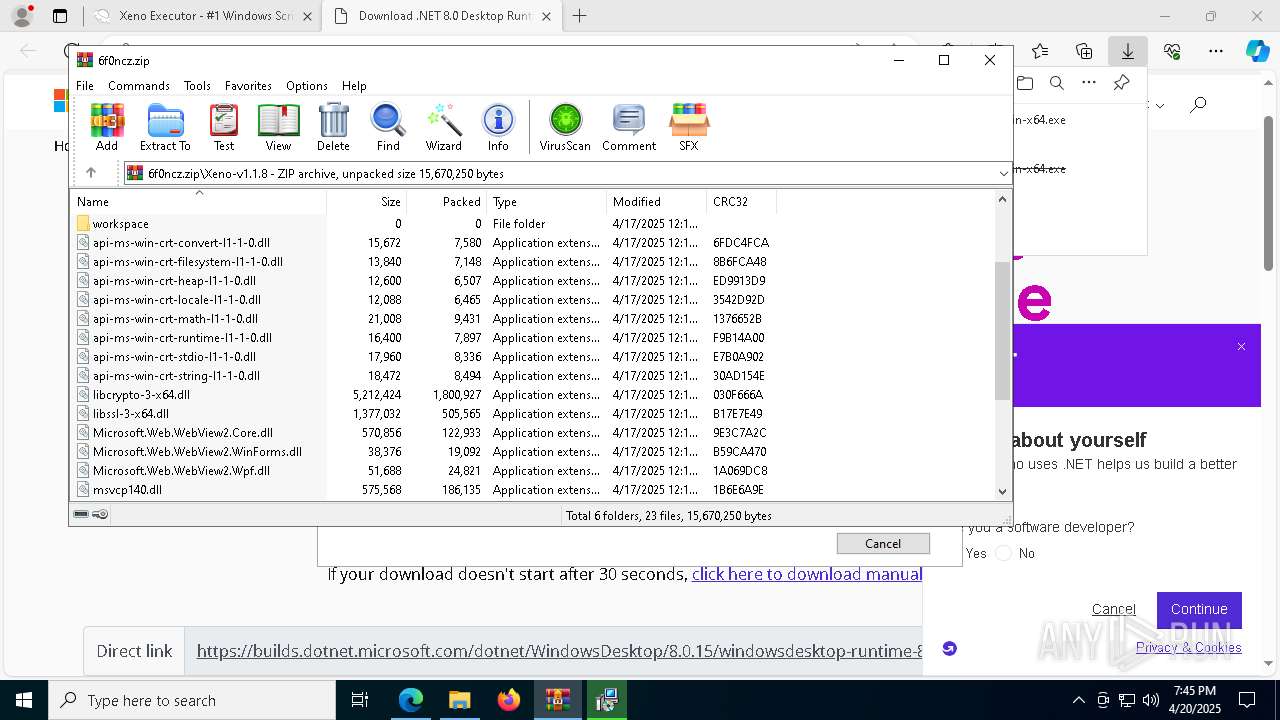
Task: Select Microsoft.Web.WebView2.Wpf.dll file
Action: (x=181, y=471)
